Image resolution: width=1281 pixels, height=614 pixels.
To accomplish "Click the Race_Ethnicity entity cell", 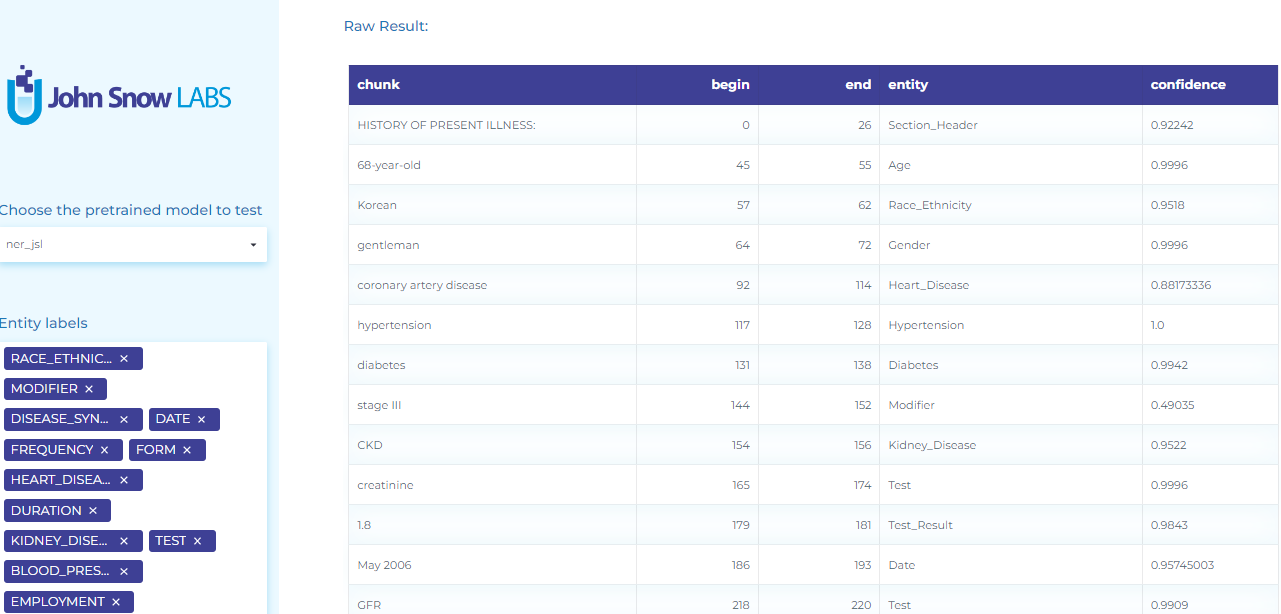I will [x=1011, y=205].
